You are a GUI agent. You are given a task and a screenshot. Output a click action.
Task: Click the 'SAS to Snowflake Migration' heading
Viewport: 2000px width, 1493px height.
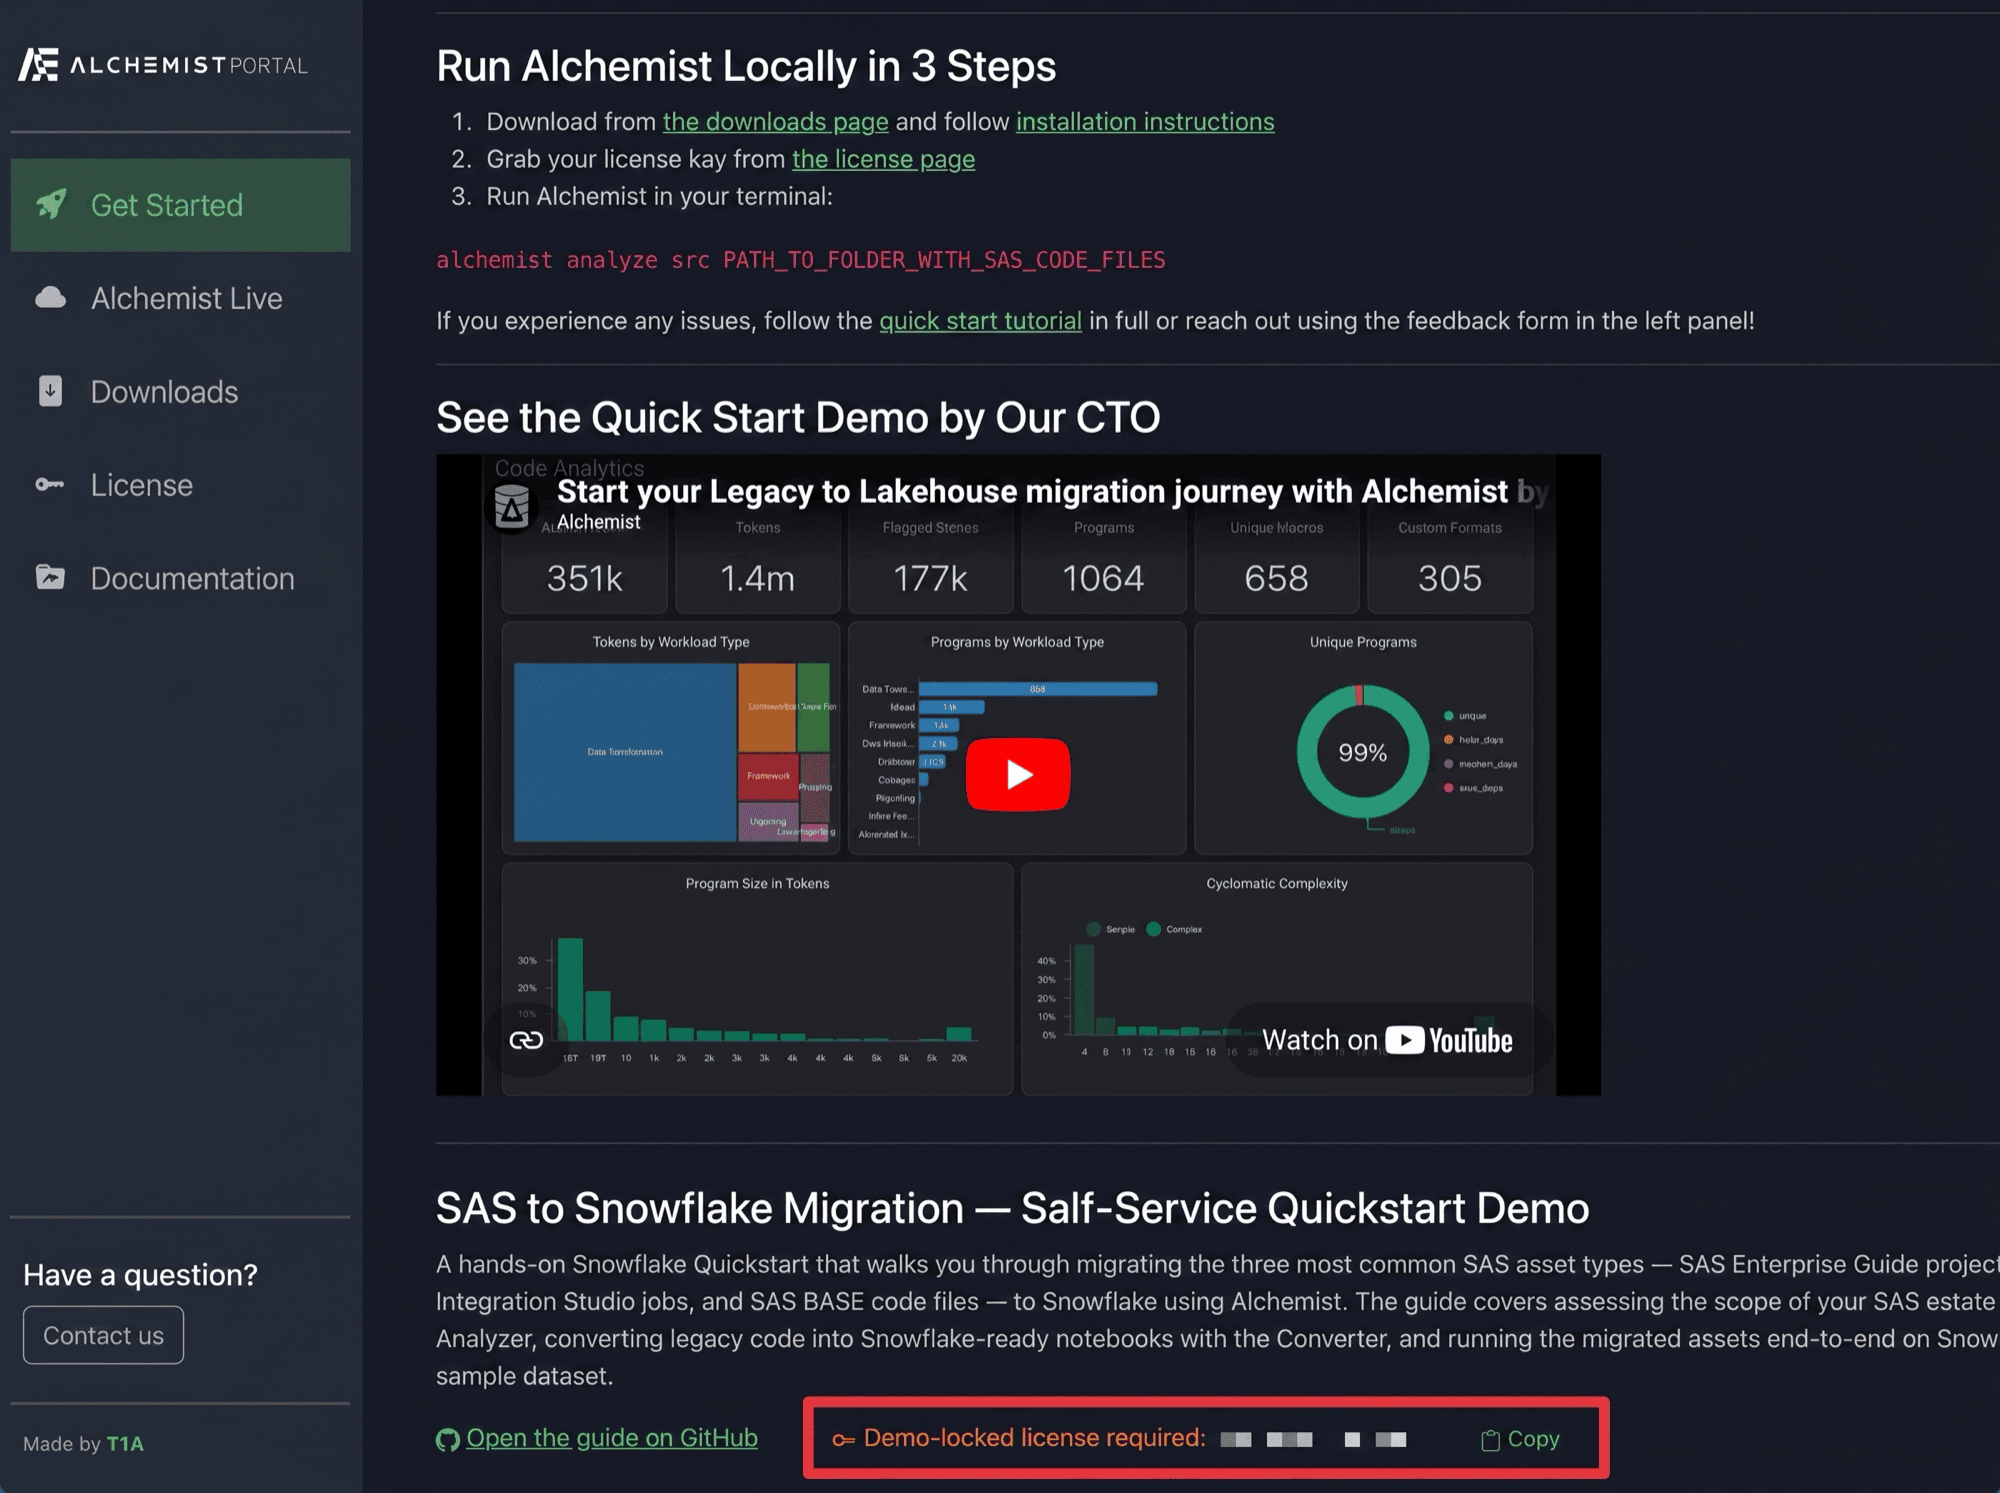pyautogui.click(x=1012, y=1208)
